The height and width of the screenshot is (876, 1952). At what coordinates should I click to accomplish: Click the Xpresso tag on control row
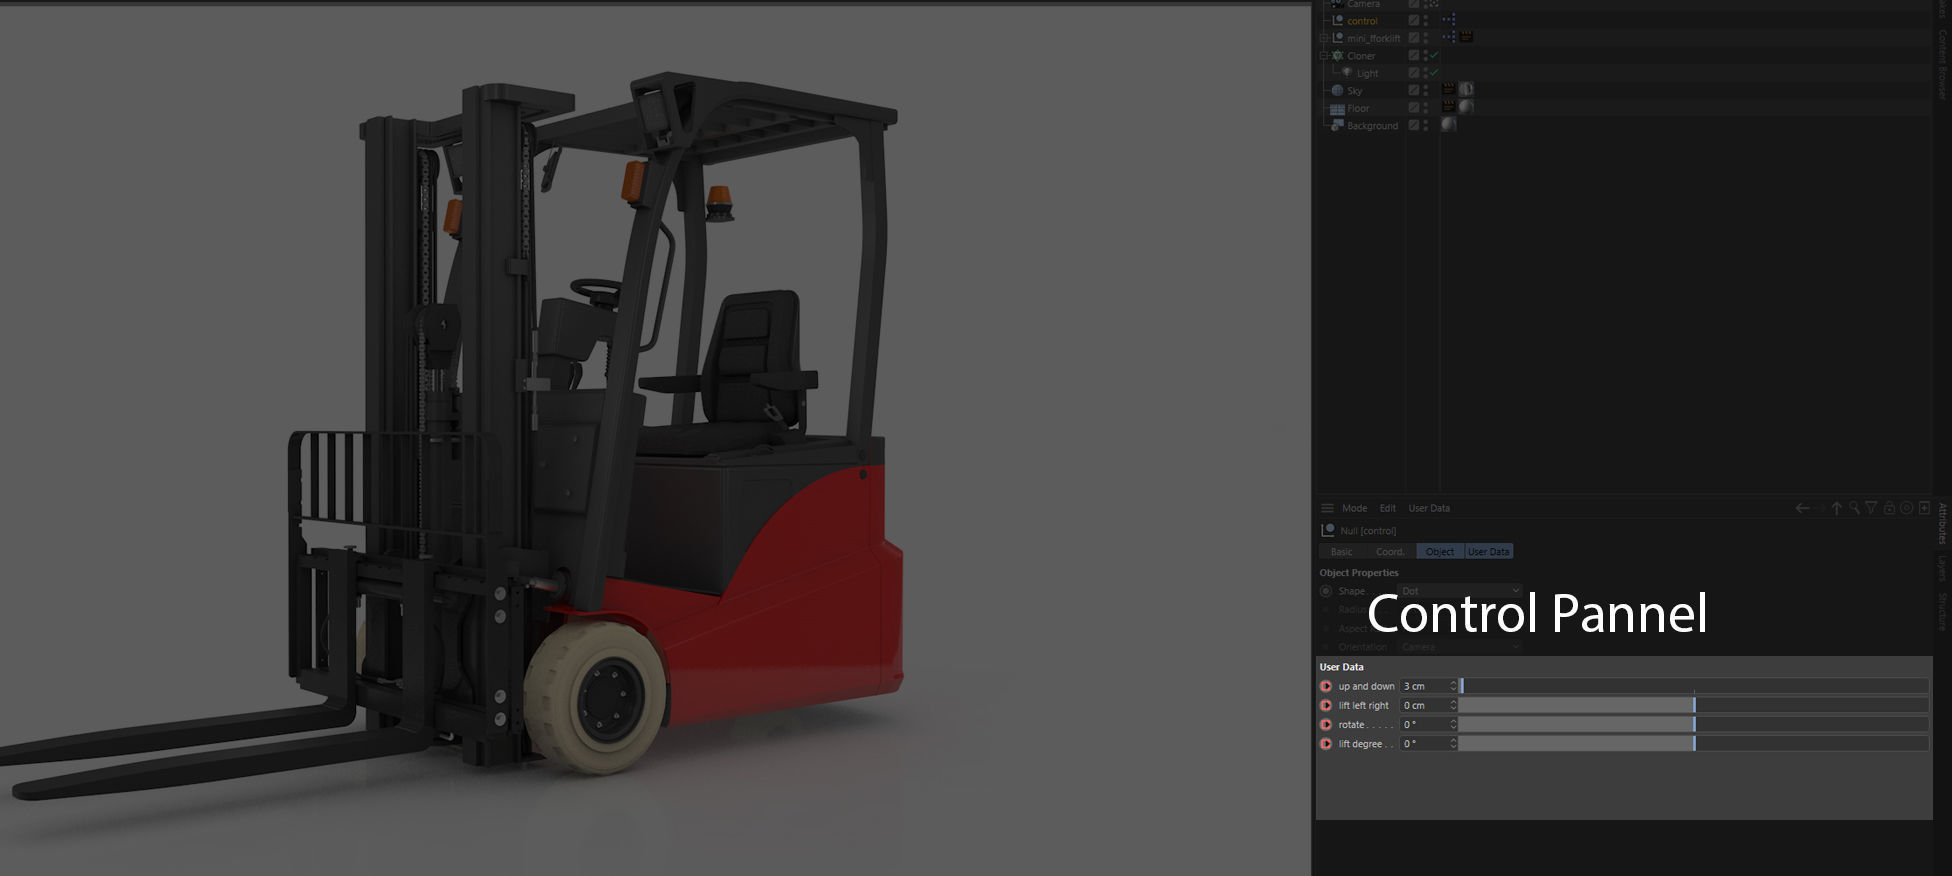tap(1449, 20)
